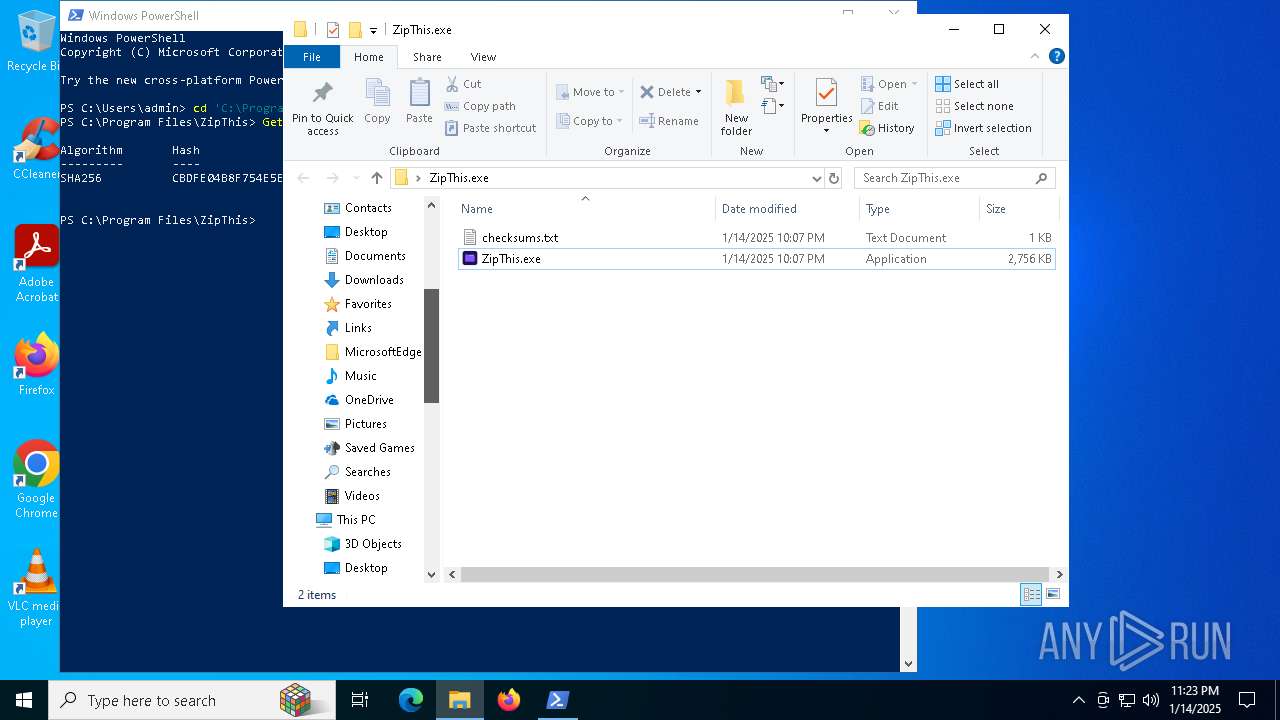Switch to the View ribbon tab
This screenshot has height=720, width=1280.
(x=483, y=57)
